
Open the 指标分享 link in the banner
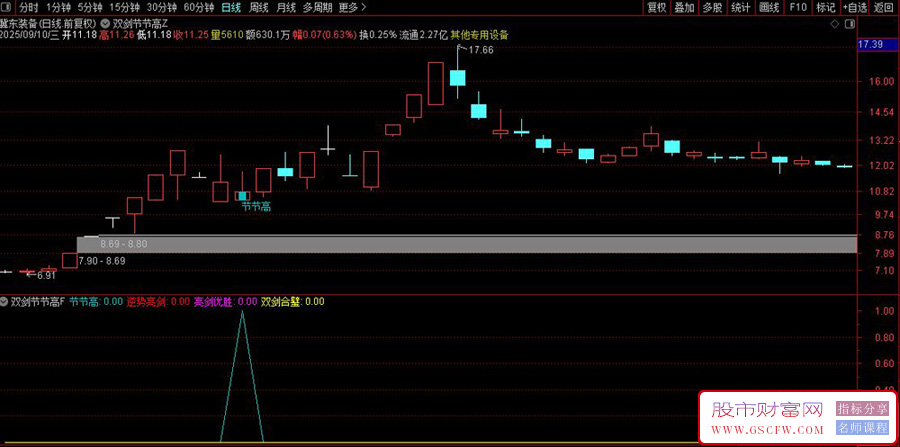862,409
